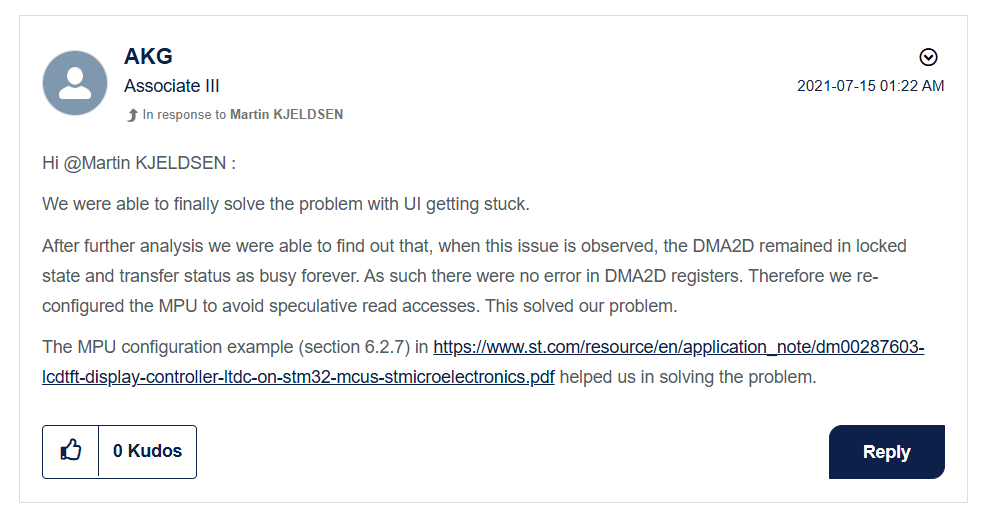Open Martin KJELDSEN's parent post link
The image size is (1000, 514).
pyautogui.click(x=286, y=115)
